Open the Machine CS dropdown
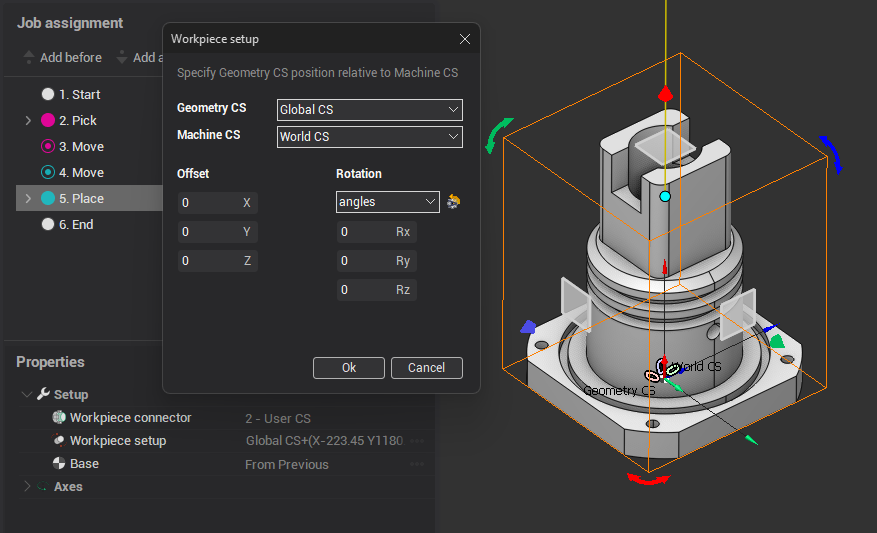Viewport: 877px width, 533px height. [x=369, y=136]
